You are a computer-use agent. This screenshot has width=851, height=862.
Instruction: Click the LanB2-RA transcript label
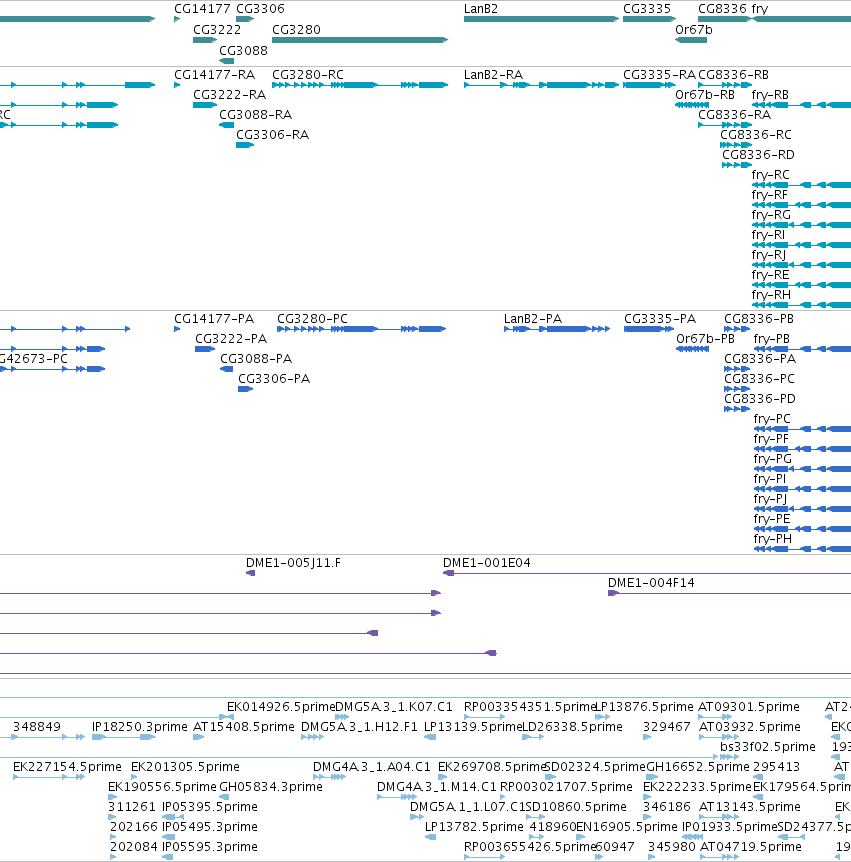click(494, 75)
